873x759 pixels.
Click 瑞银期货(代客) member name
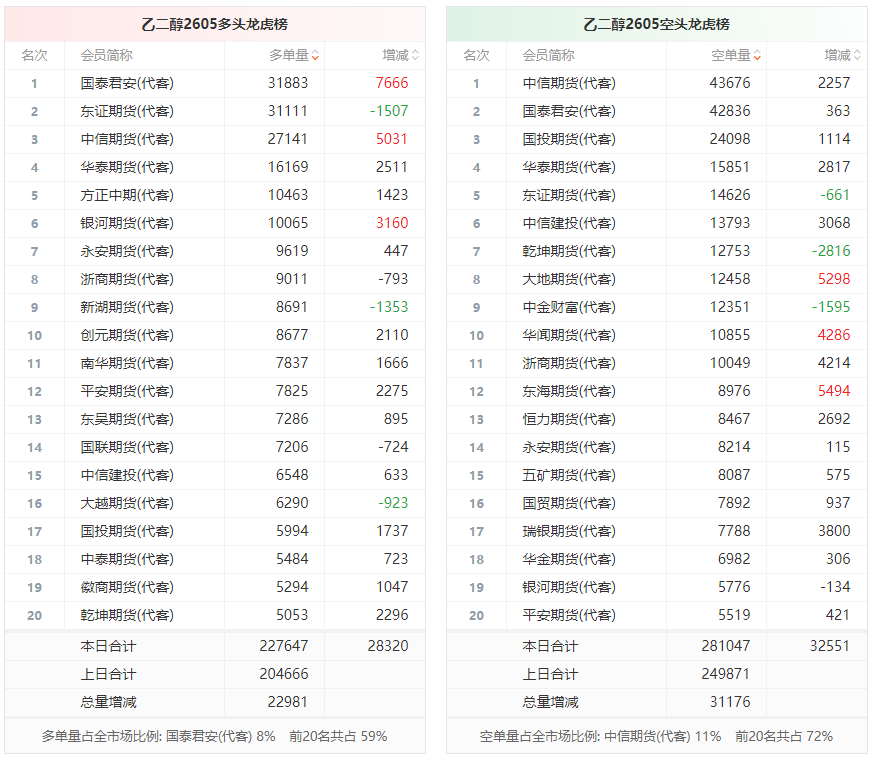[569, 531]
